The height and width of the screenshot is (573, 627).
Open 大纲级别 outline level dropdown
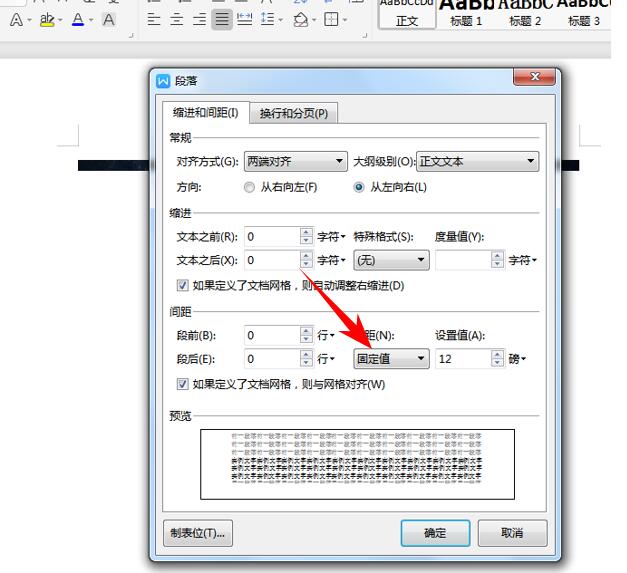[477, 162]
